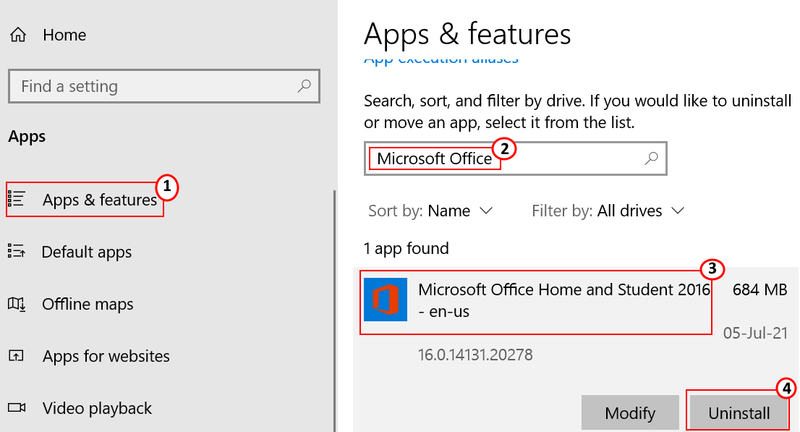The height and width of the screenshot is (432, 800).
Task: Click the Video playback camera icon
Action: pos(16,408)
